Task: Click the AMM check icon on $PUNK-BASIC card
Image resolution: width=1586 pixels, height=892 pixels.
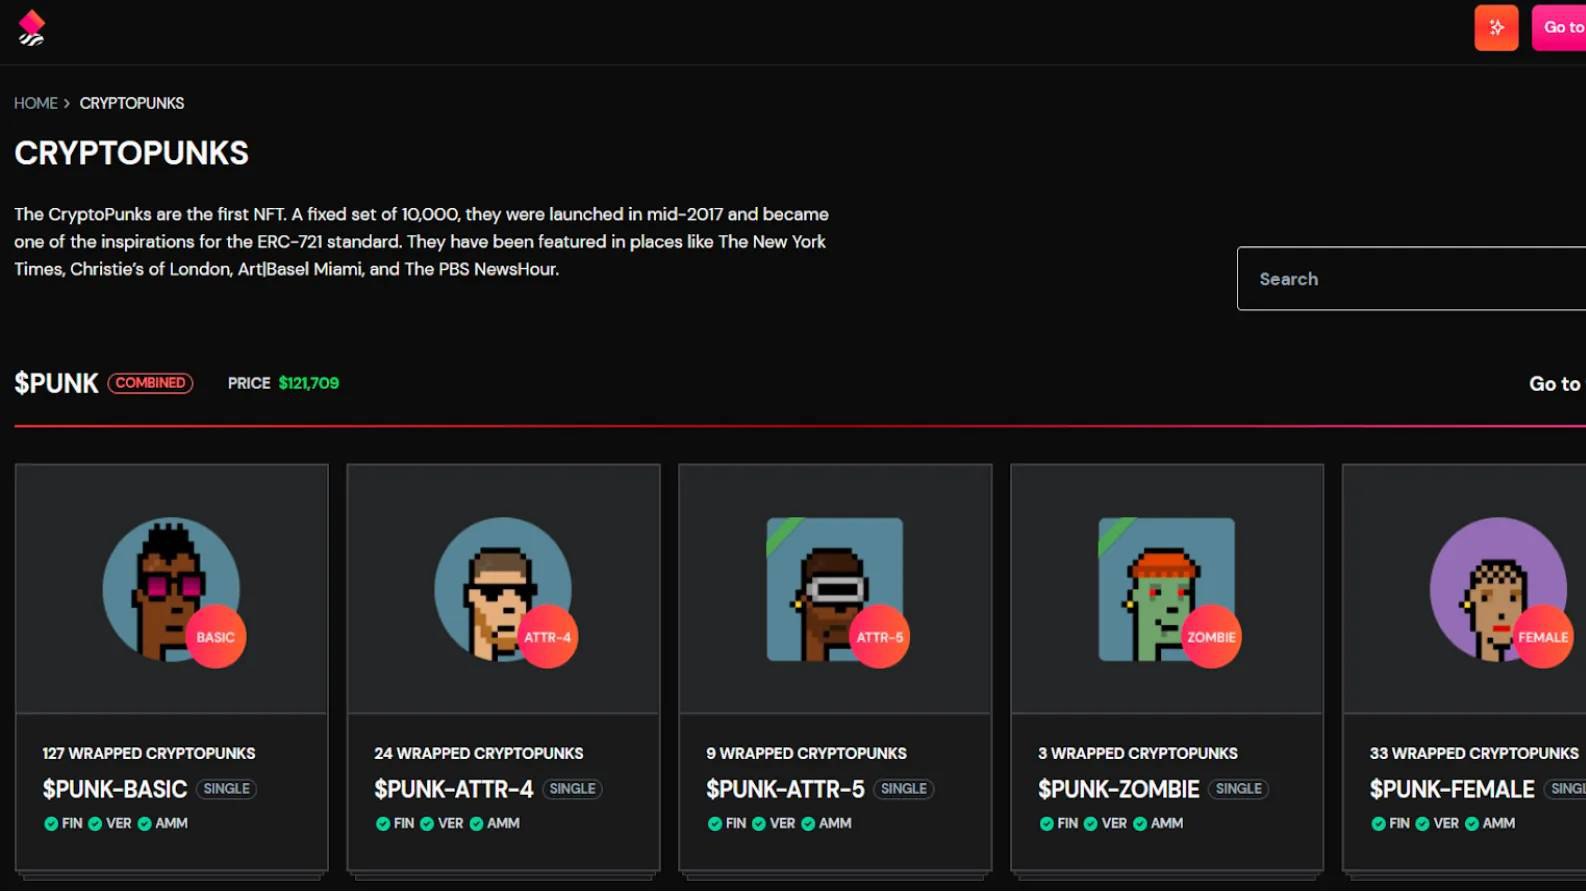Action: tap(144, 824)
